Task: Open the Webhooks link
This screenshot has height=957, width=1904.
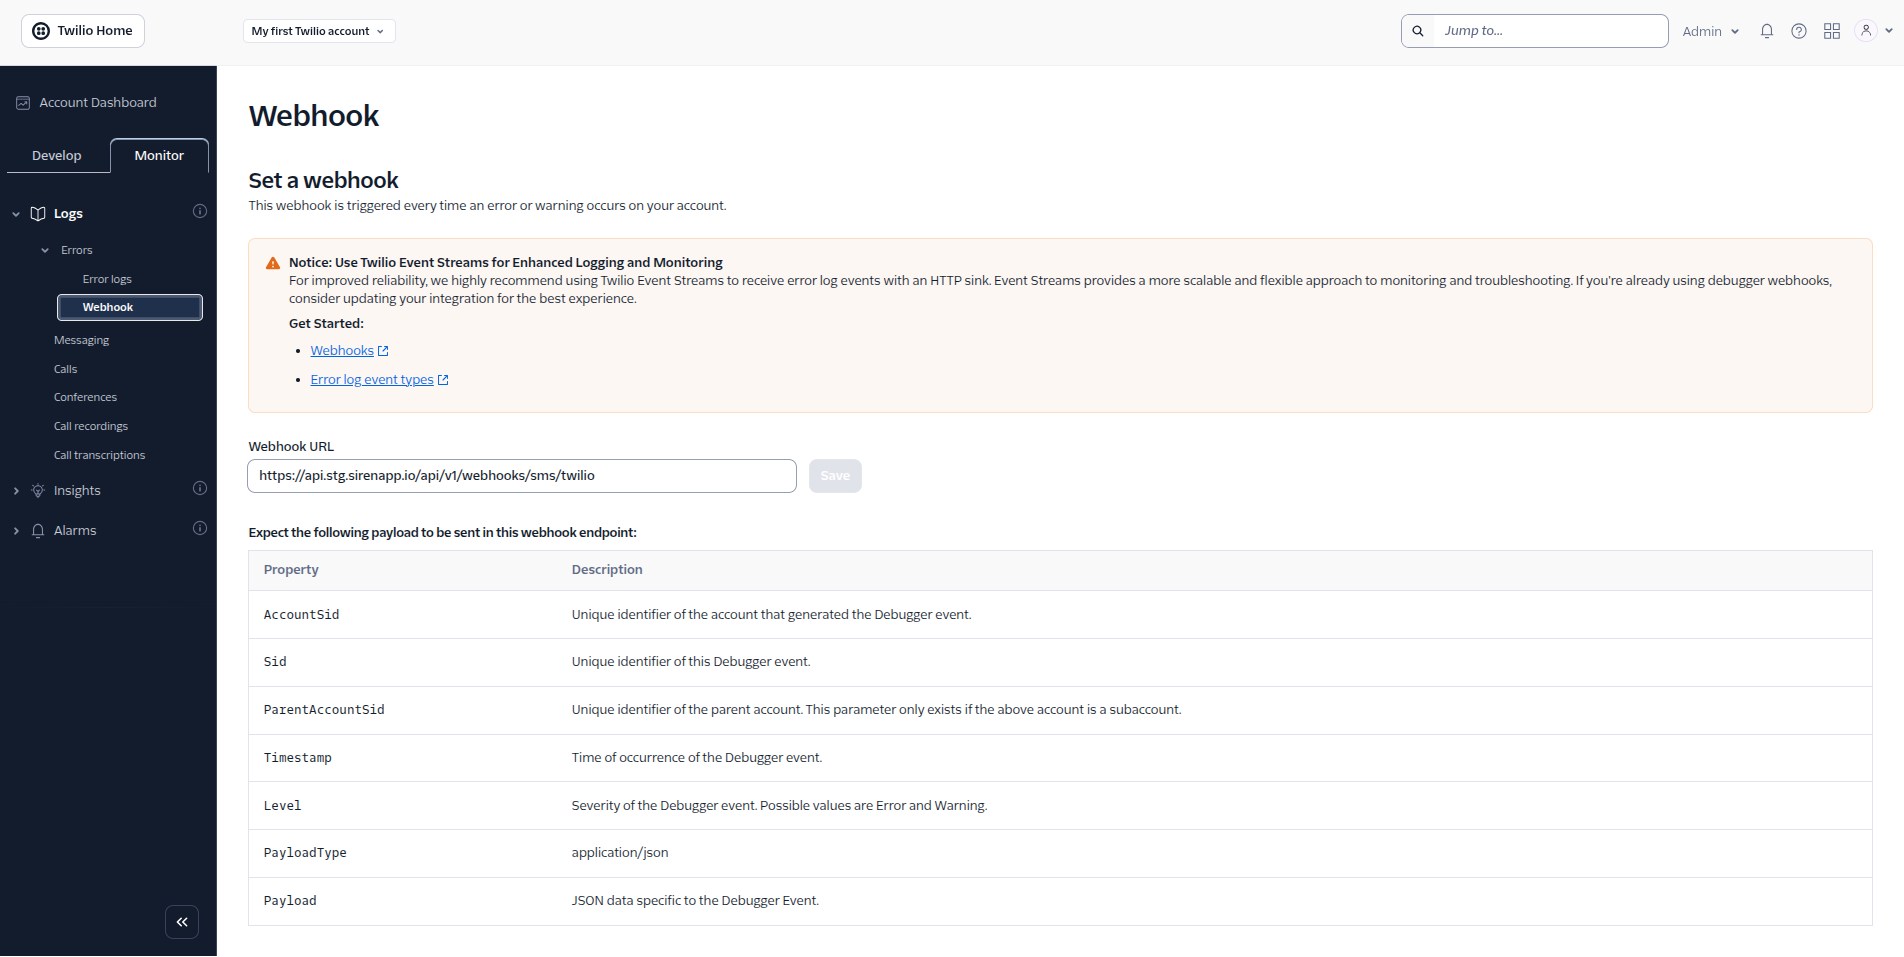Action: (x=342, y=350)
